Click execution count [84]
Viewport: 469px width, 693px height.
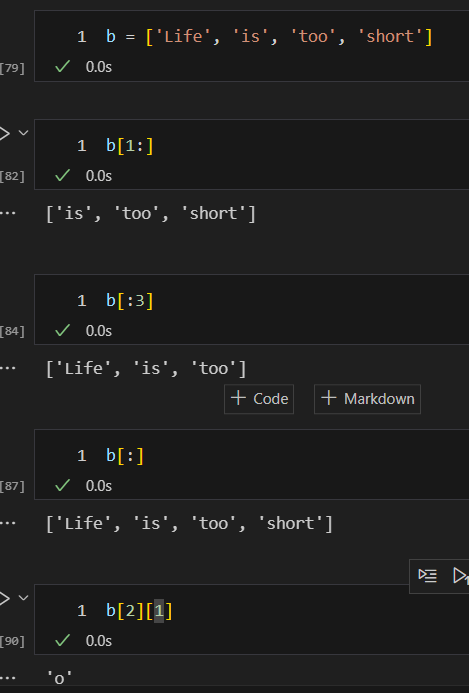(x=12, y=331)
